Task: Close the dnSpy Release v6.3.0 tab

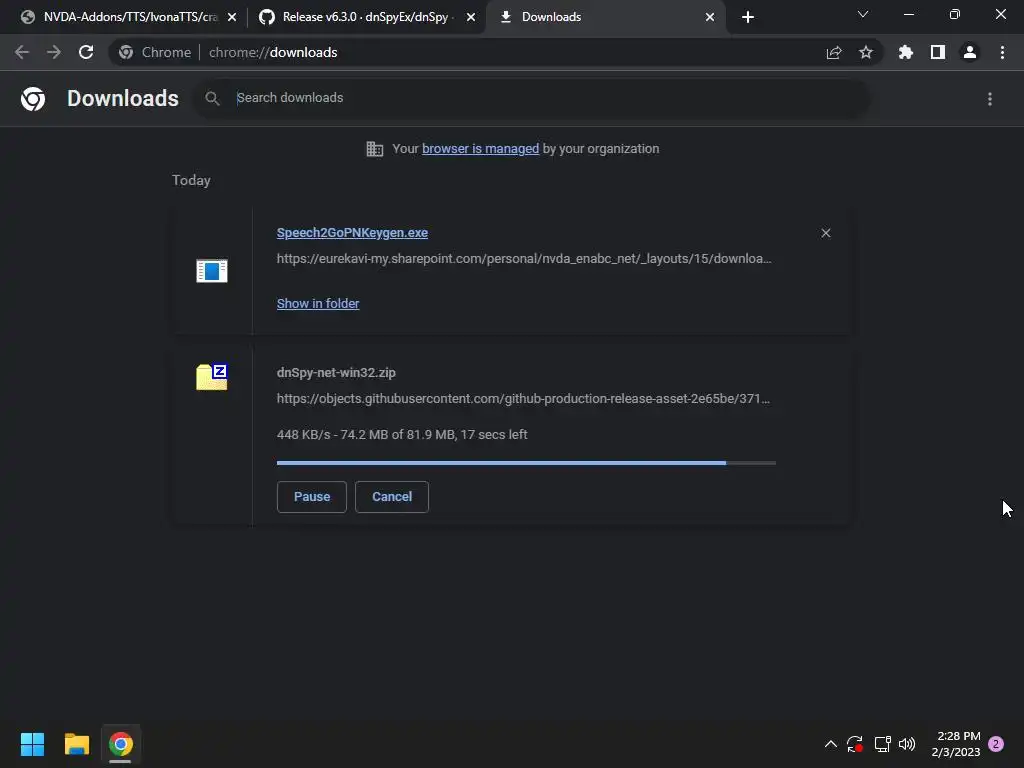Action: [x=471, y=18]
